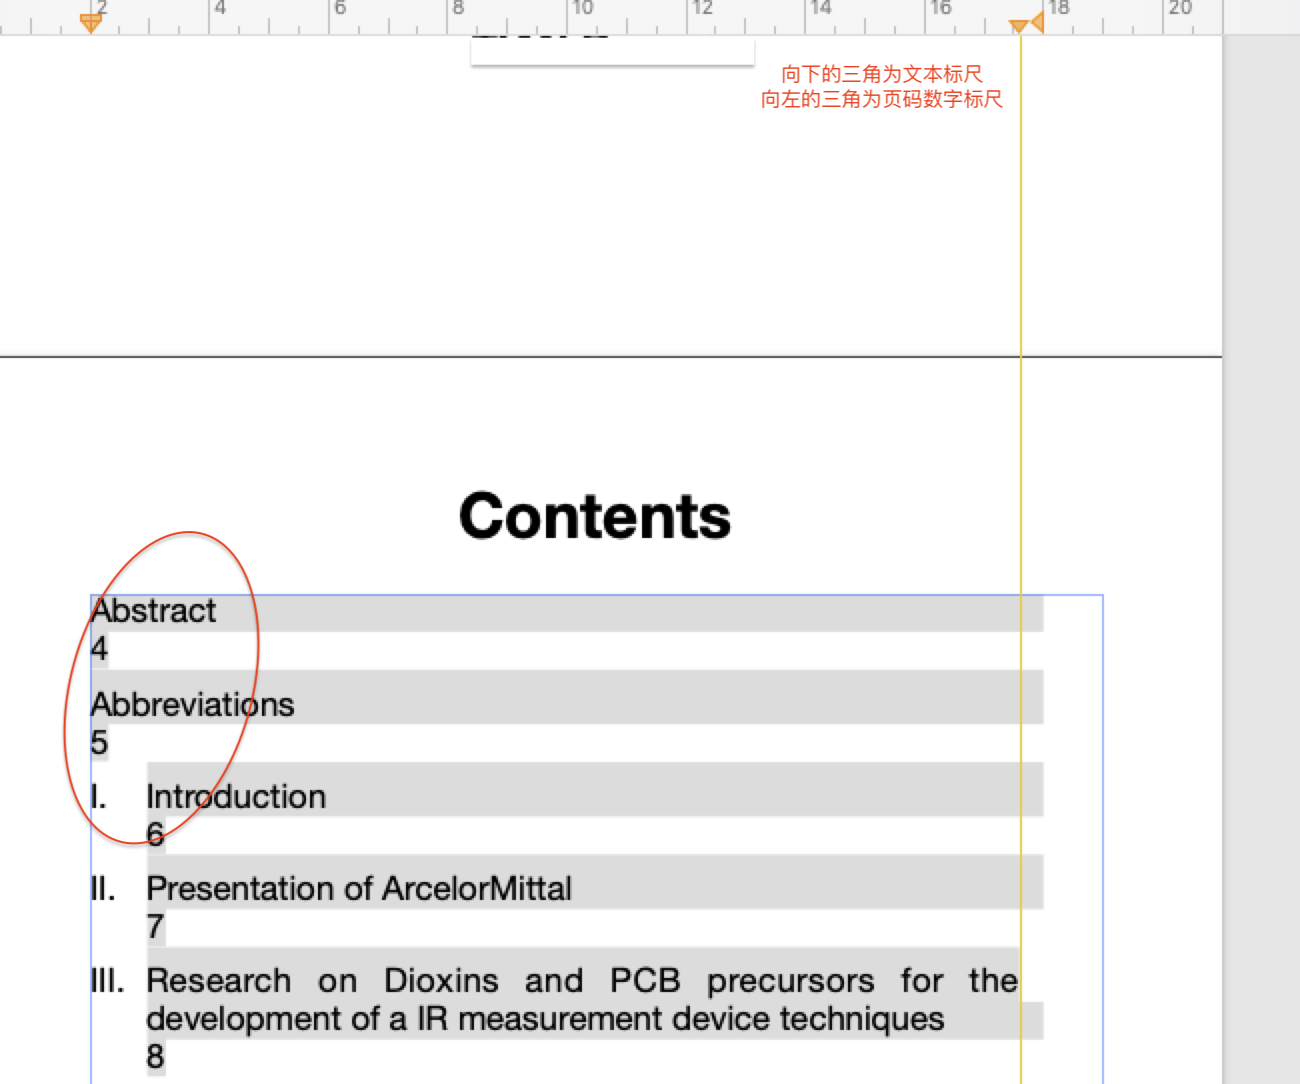Click the Introduction contents entry

point(236,797)
